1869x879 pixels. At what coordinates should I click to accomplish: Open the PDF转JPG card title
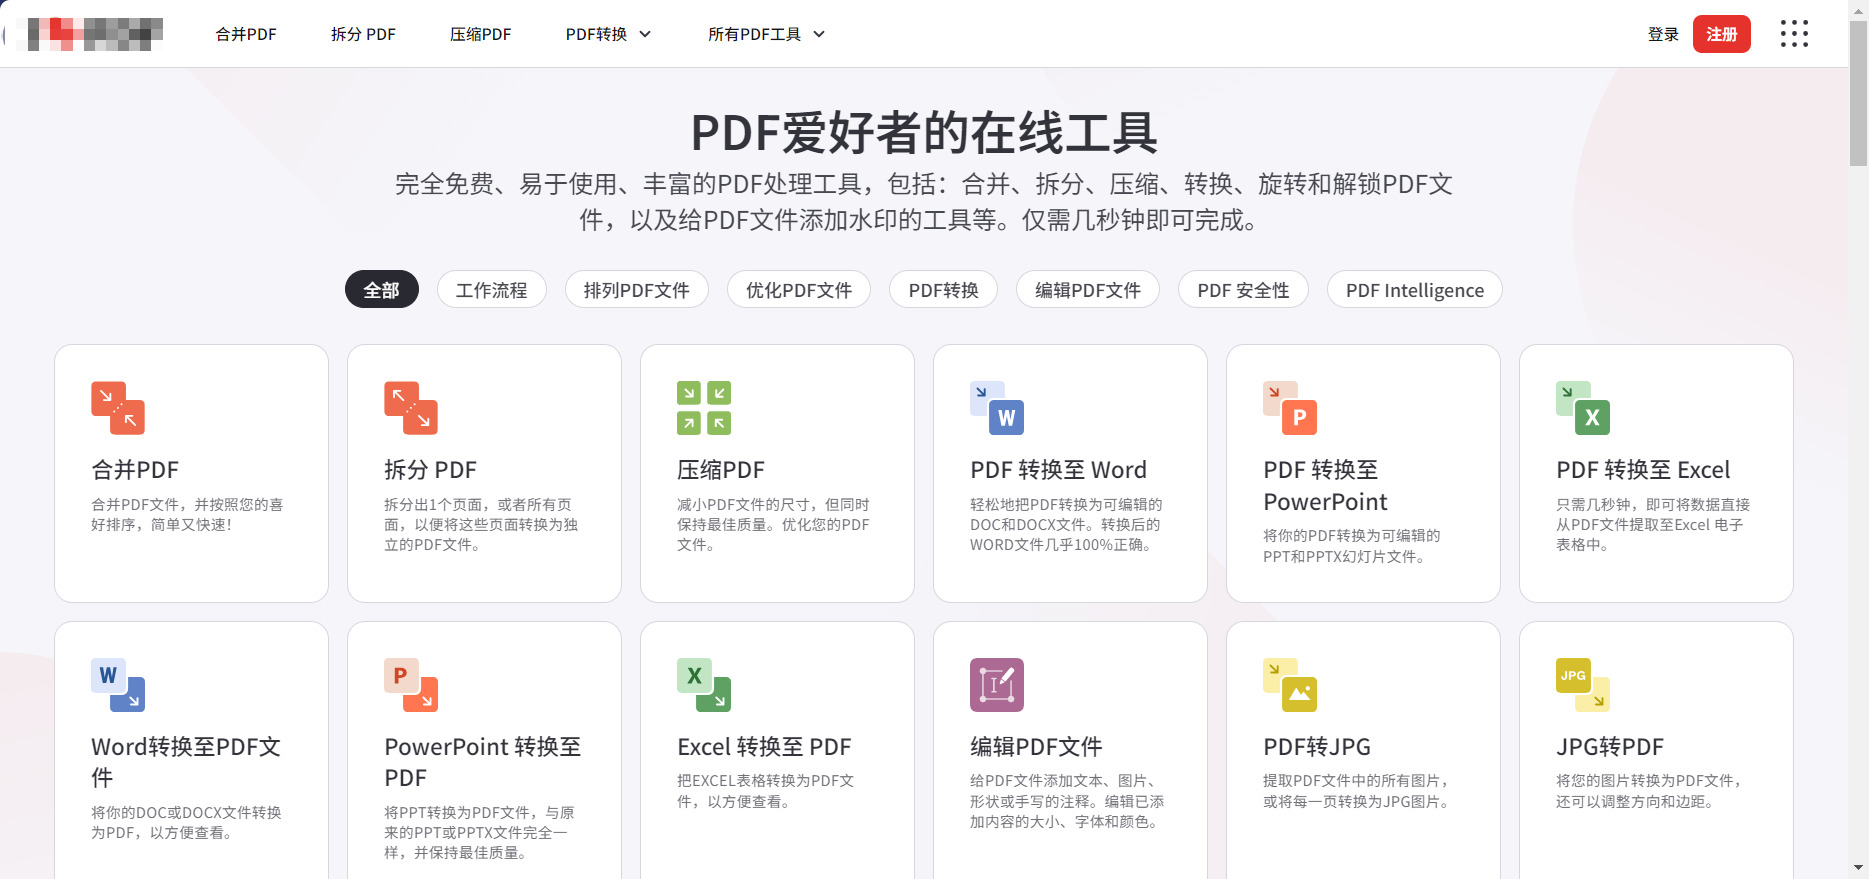pos(1317,747)
